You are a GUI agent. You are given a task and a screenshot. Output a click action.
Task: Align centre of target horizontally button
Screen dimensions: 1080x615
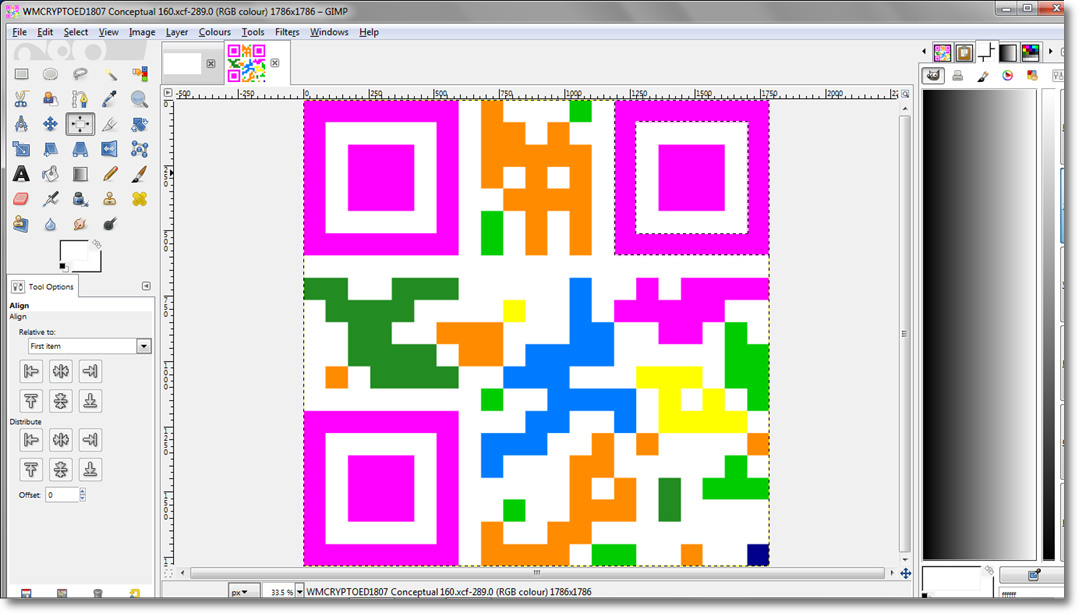61,371
